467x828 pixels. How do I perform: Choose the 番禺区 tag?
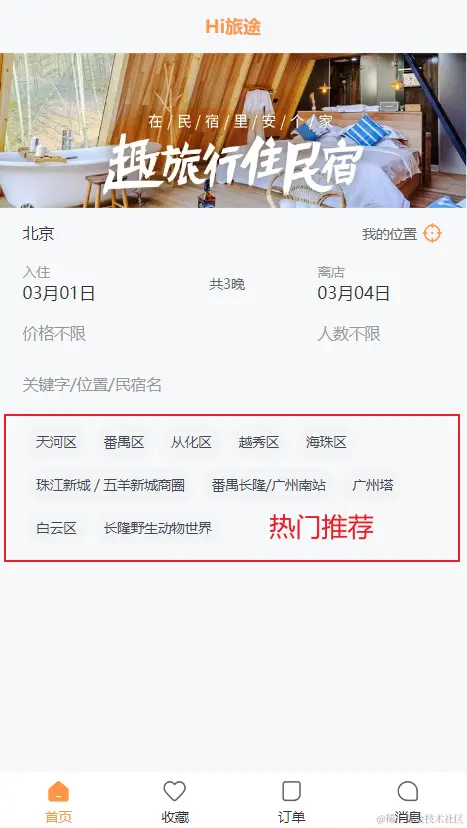point(124,442)
